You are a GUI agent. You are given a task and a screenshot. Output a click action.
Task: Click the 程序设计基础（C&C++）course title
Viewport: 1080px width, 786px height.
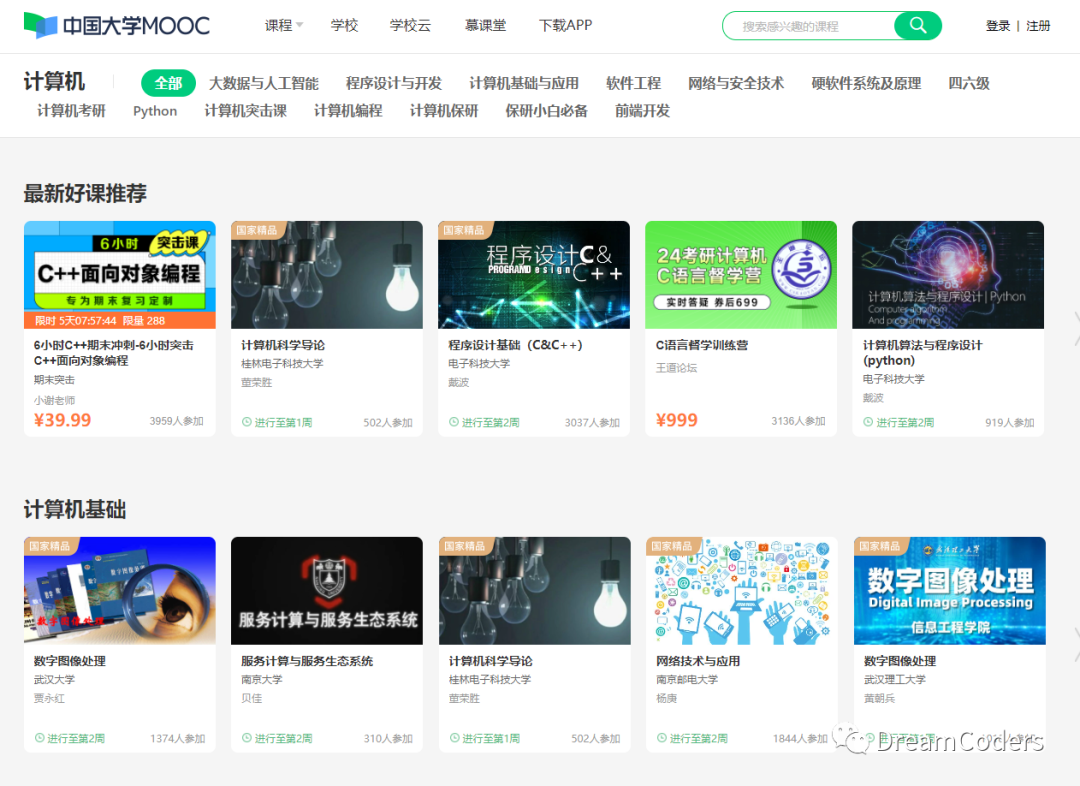click(x=516, y=345)
